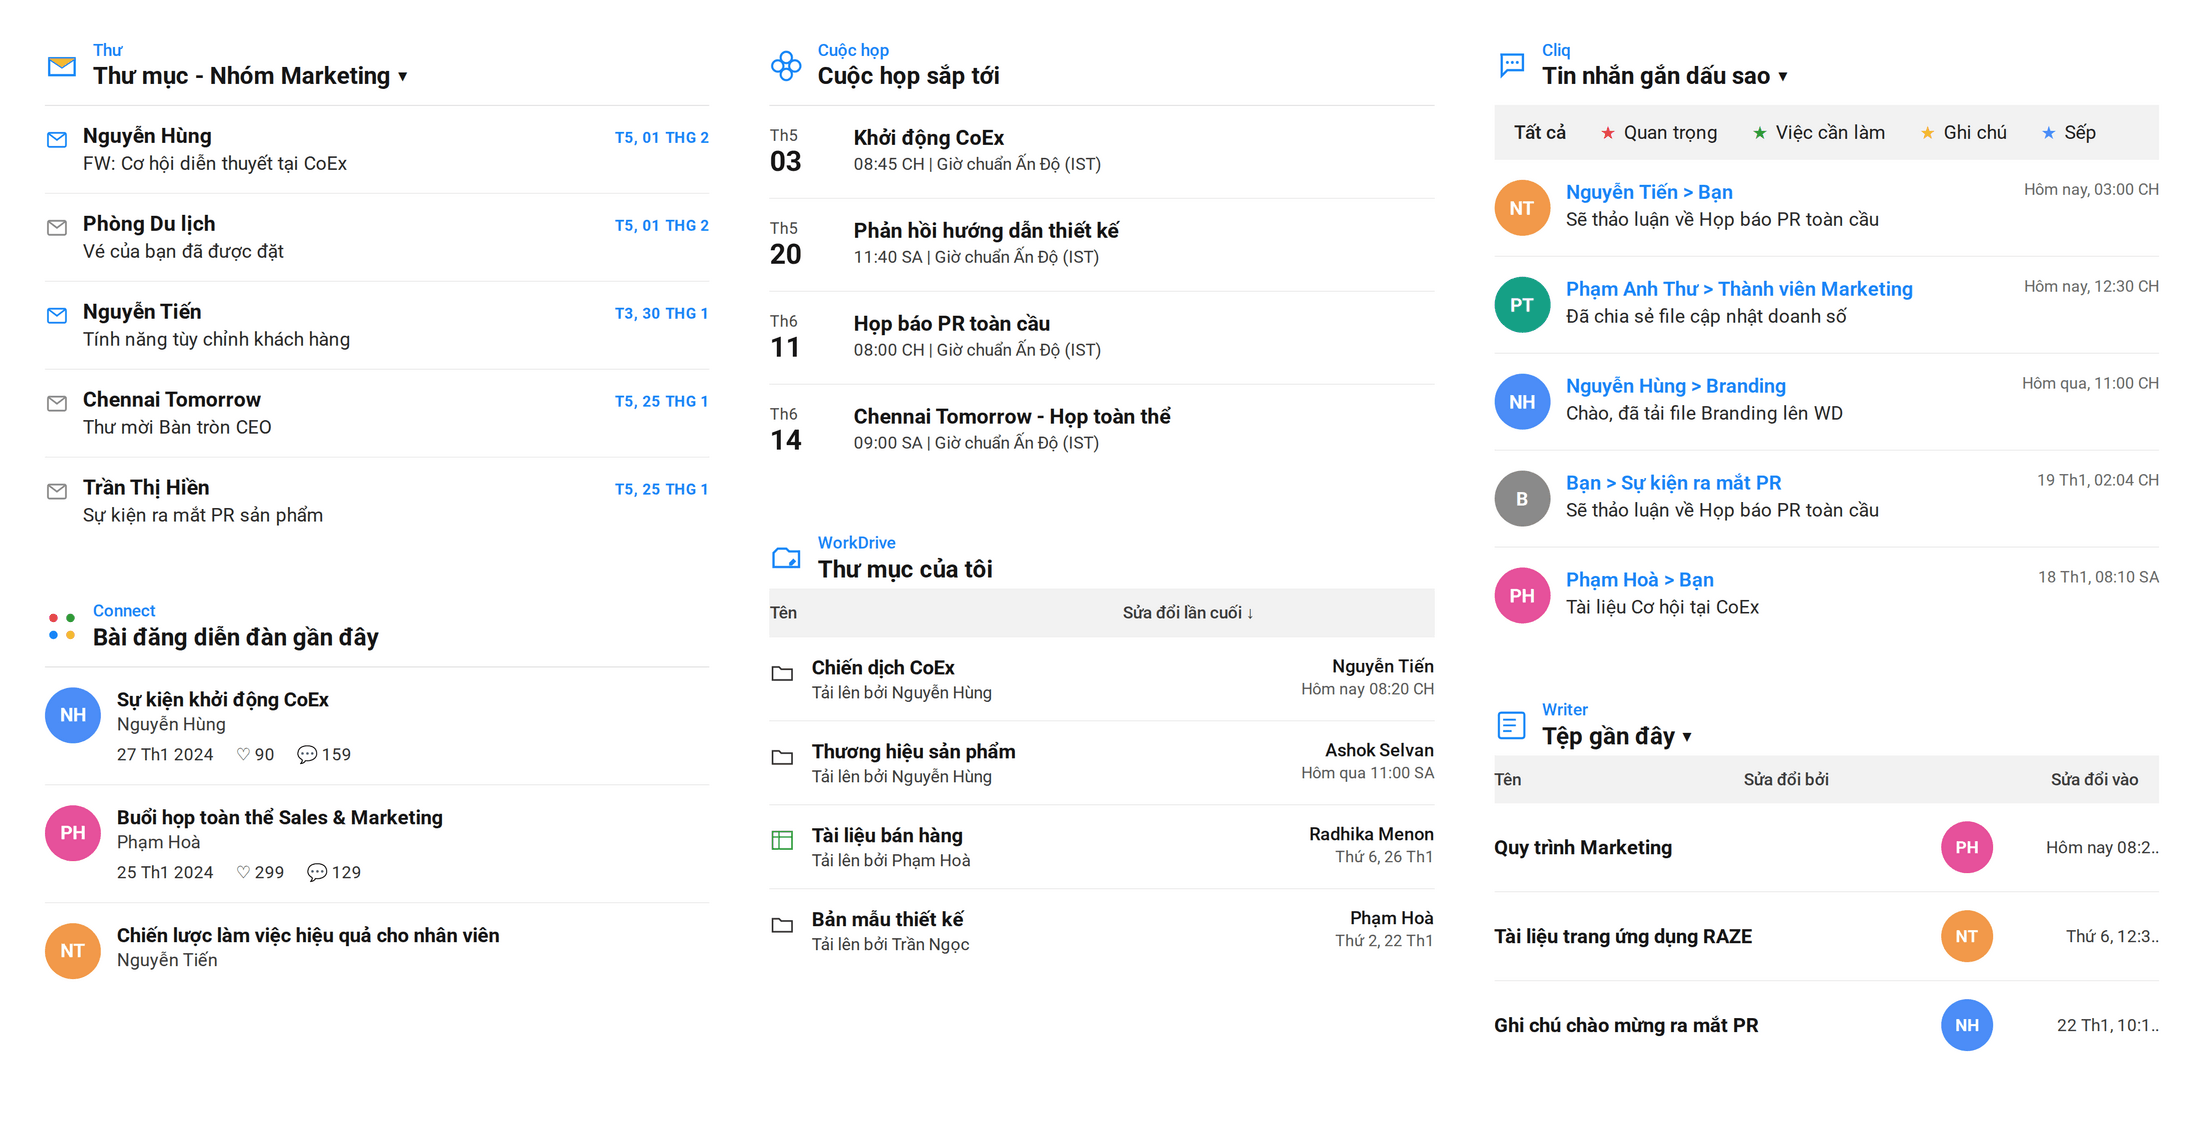This screenshot has height=1143, width=2204.
Task: Click the envelope icon beside Trần Thị Hiền email
Action: (57, 492)
